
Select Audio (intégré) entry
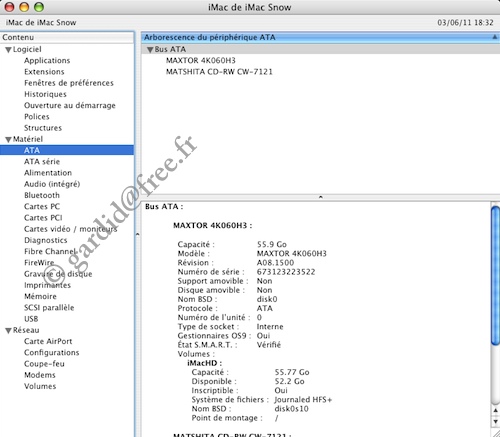52,184
